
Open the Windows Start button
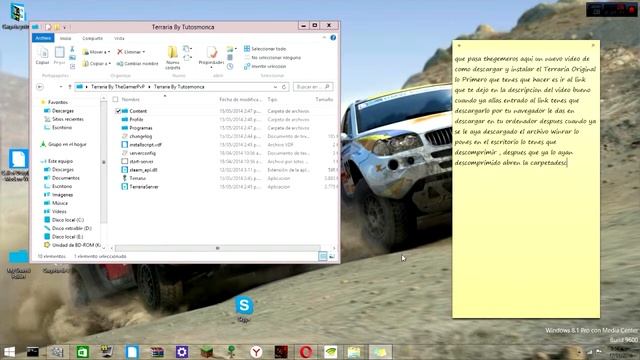pyautogui.click(x=9, y=351)
